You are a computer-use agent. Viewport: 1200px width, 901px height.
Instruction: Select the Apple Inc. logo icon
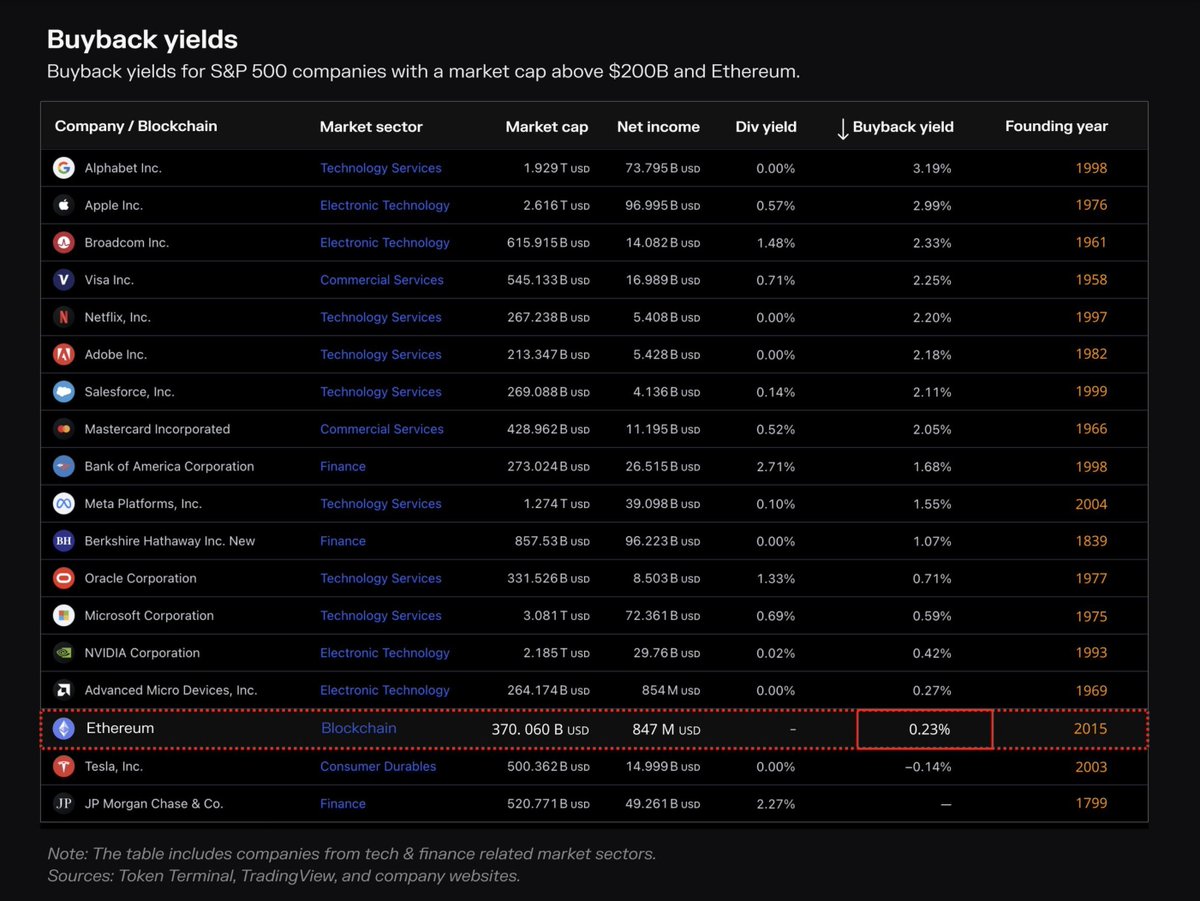[63, 205]
